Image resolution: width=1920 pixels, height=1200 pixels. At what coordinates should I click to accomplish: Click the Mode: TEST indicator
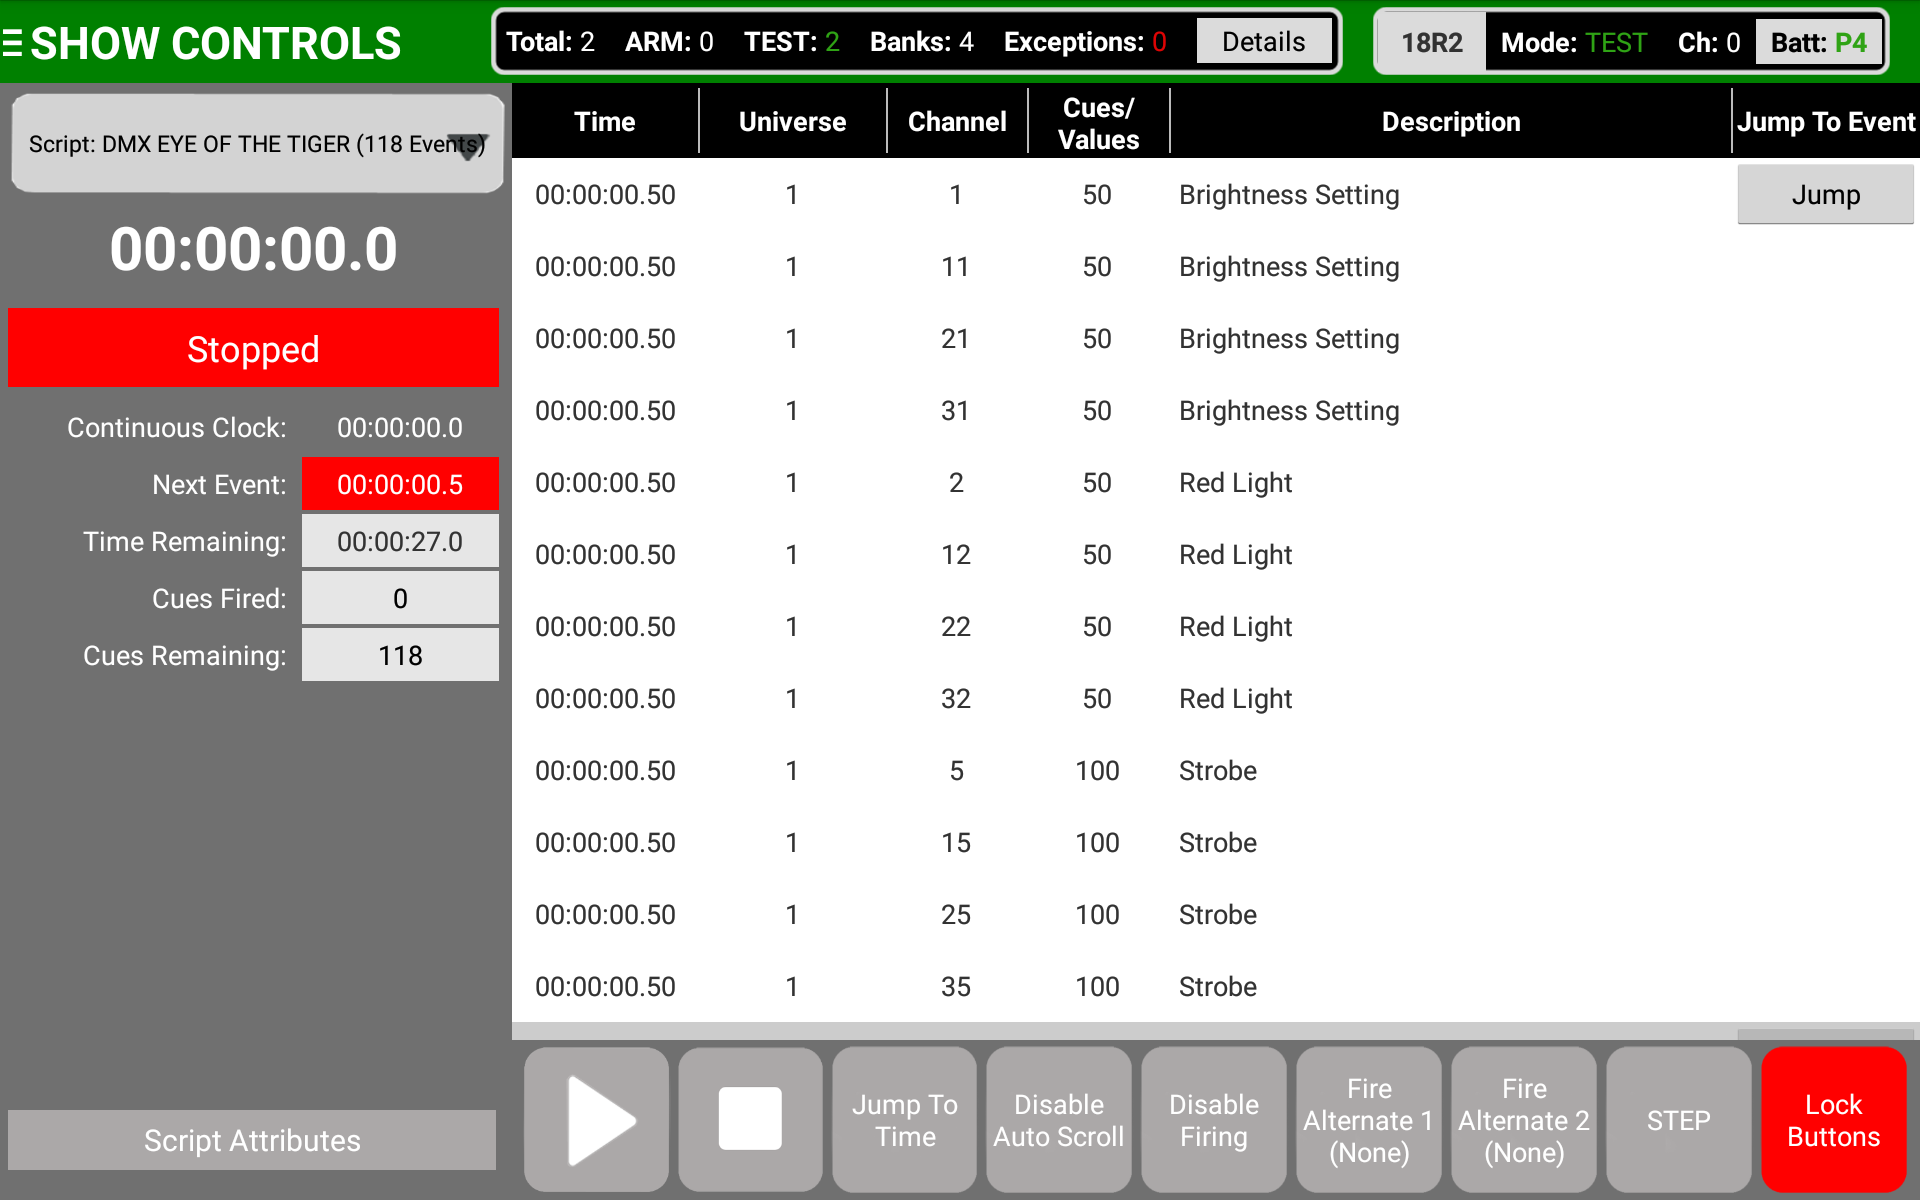tap(1573, 43)
